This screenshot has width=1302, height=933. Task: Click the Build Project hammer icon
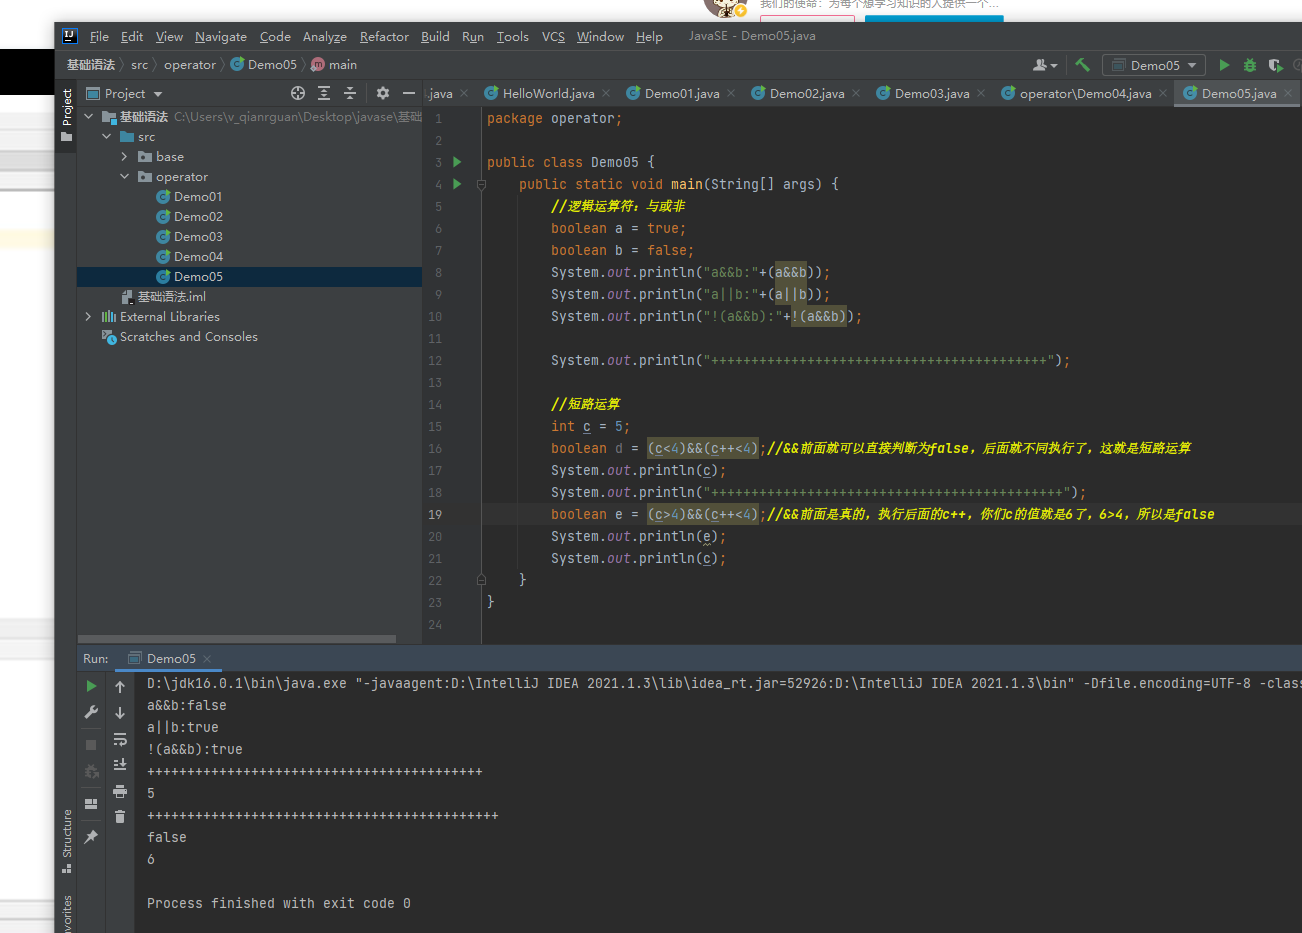(x=1082, y=65)
